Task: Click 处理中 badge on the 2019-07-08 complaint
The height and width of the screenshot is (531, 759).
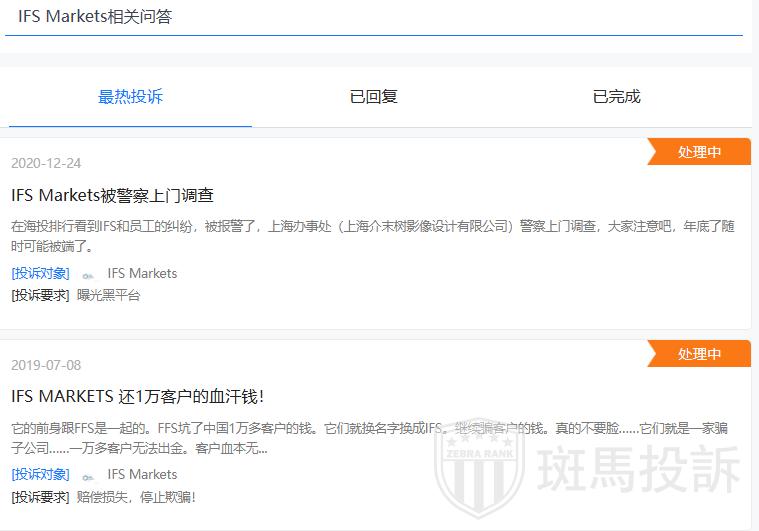Action: (x=699, y=354)
